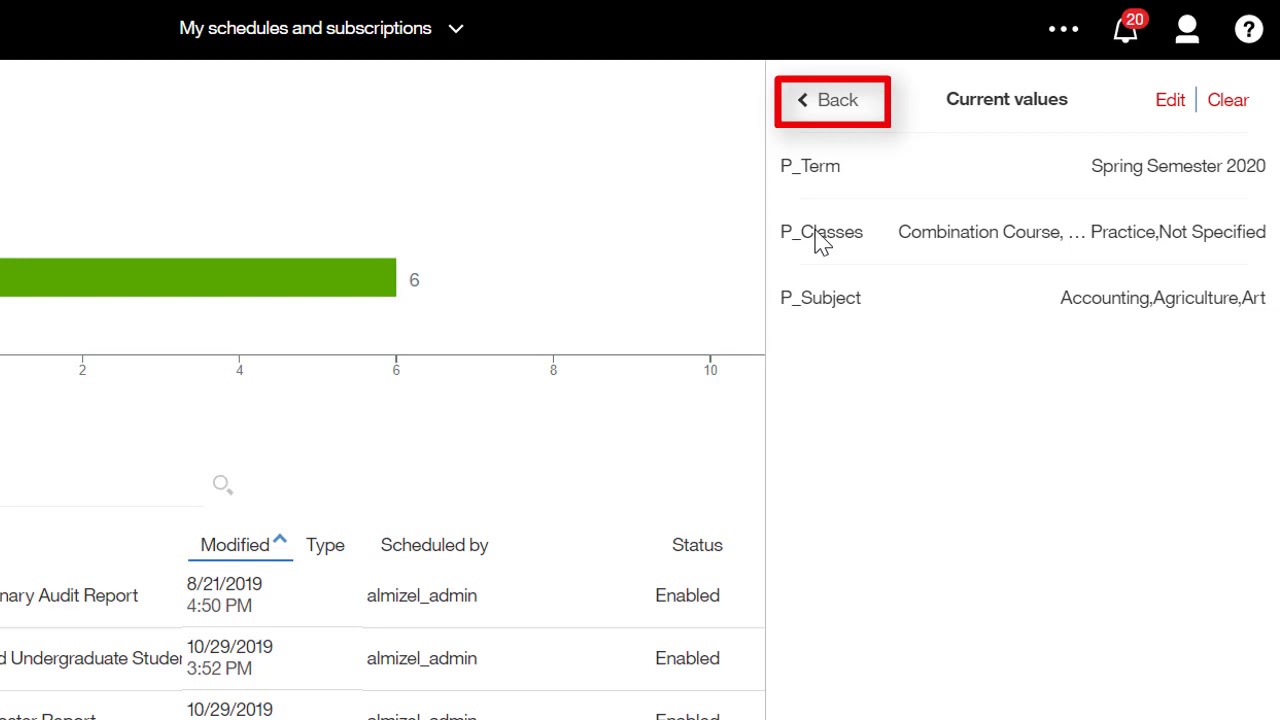Click Enabled status in Undergraduate Student row
1280x720 pixels.
(687, 658)
